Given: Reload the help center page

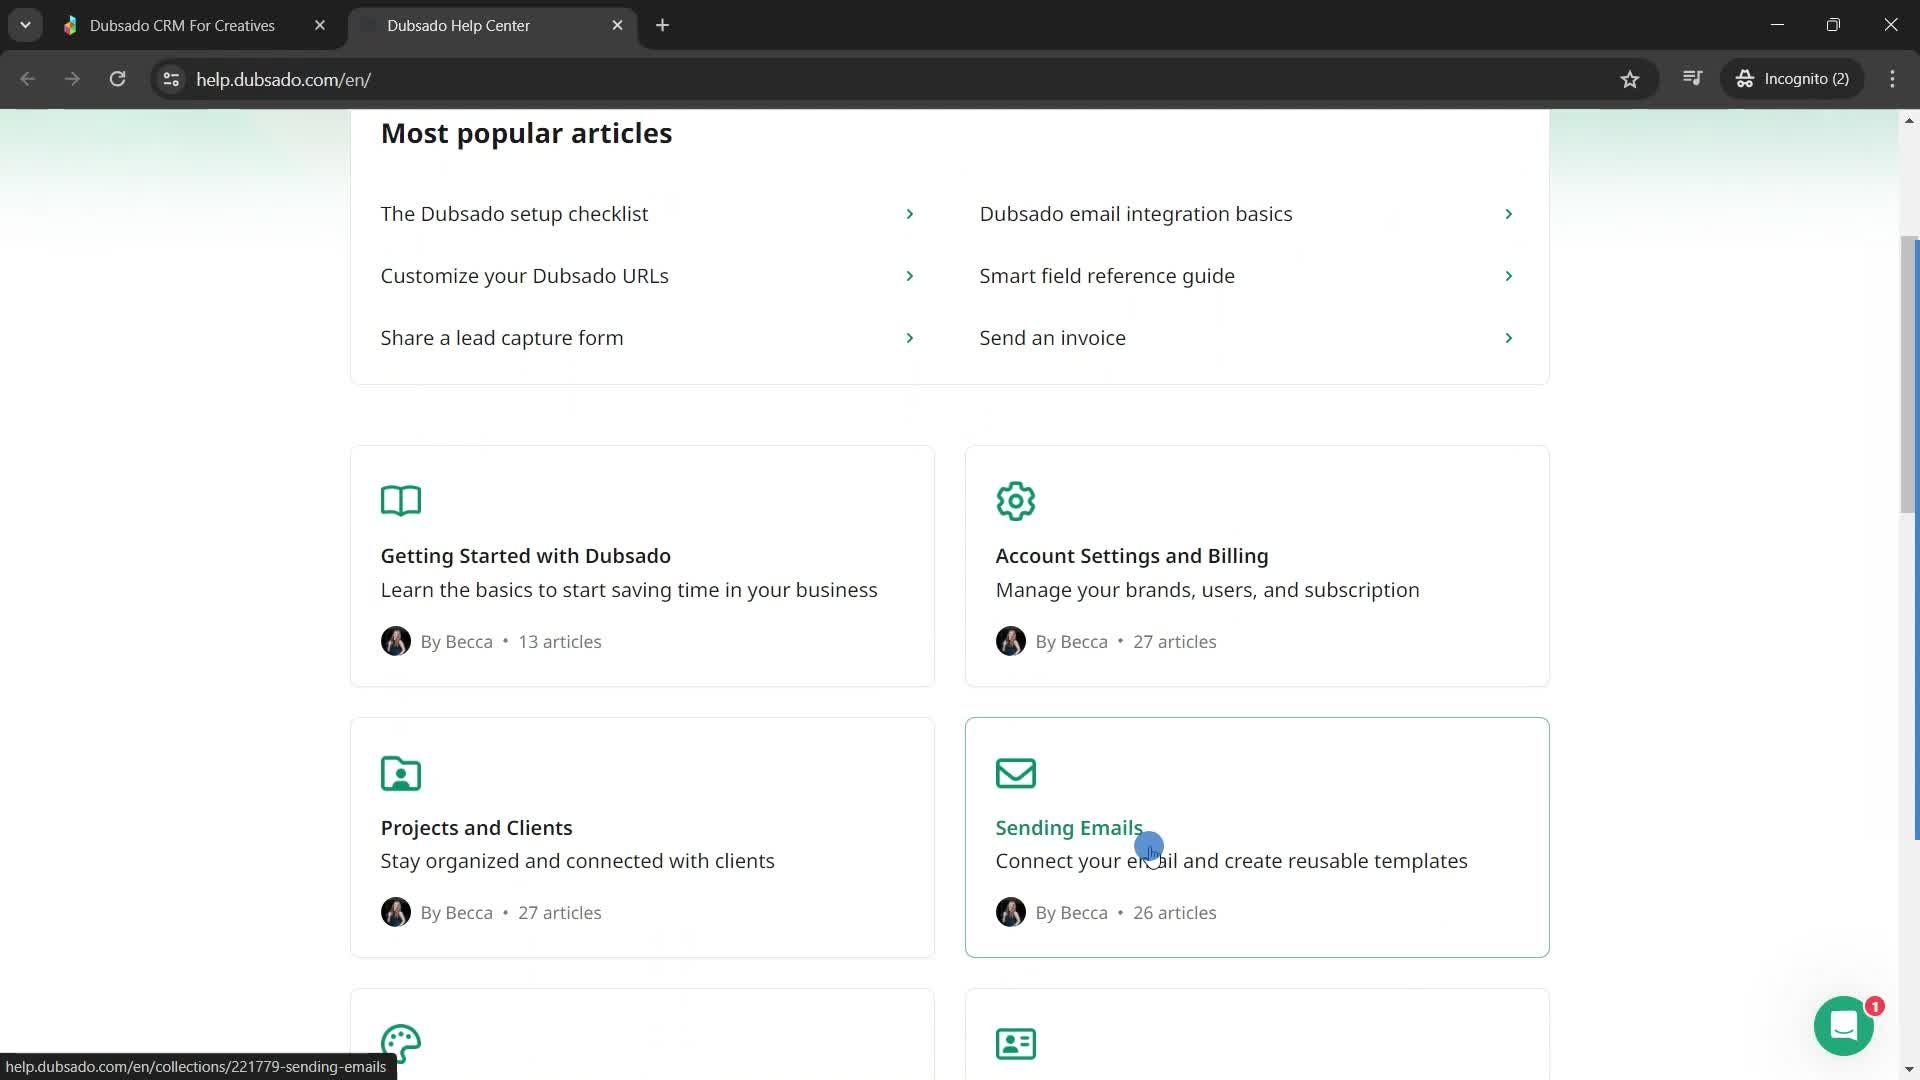Looking at the screenshot, I should [117, 79].
